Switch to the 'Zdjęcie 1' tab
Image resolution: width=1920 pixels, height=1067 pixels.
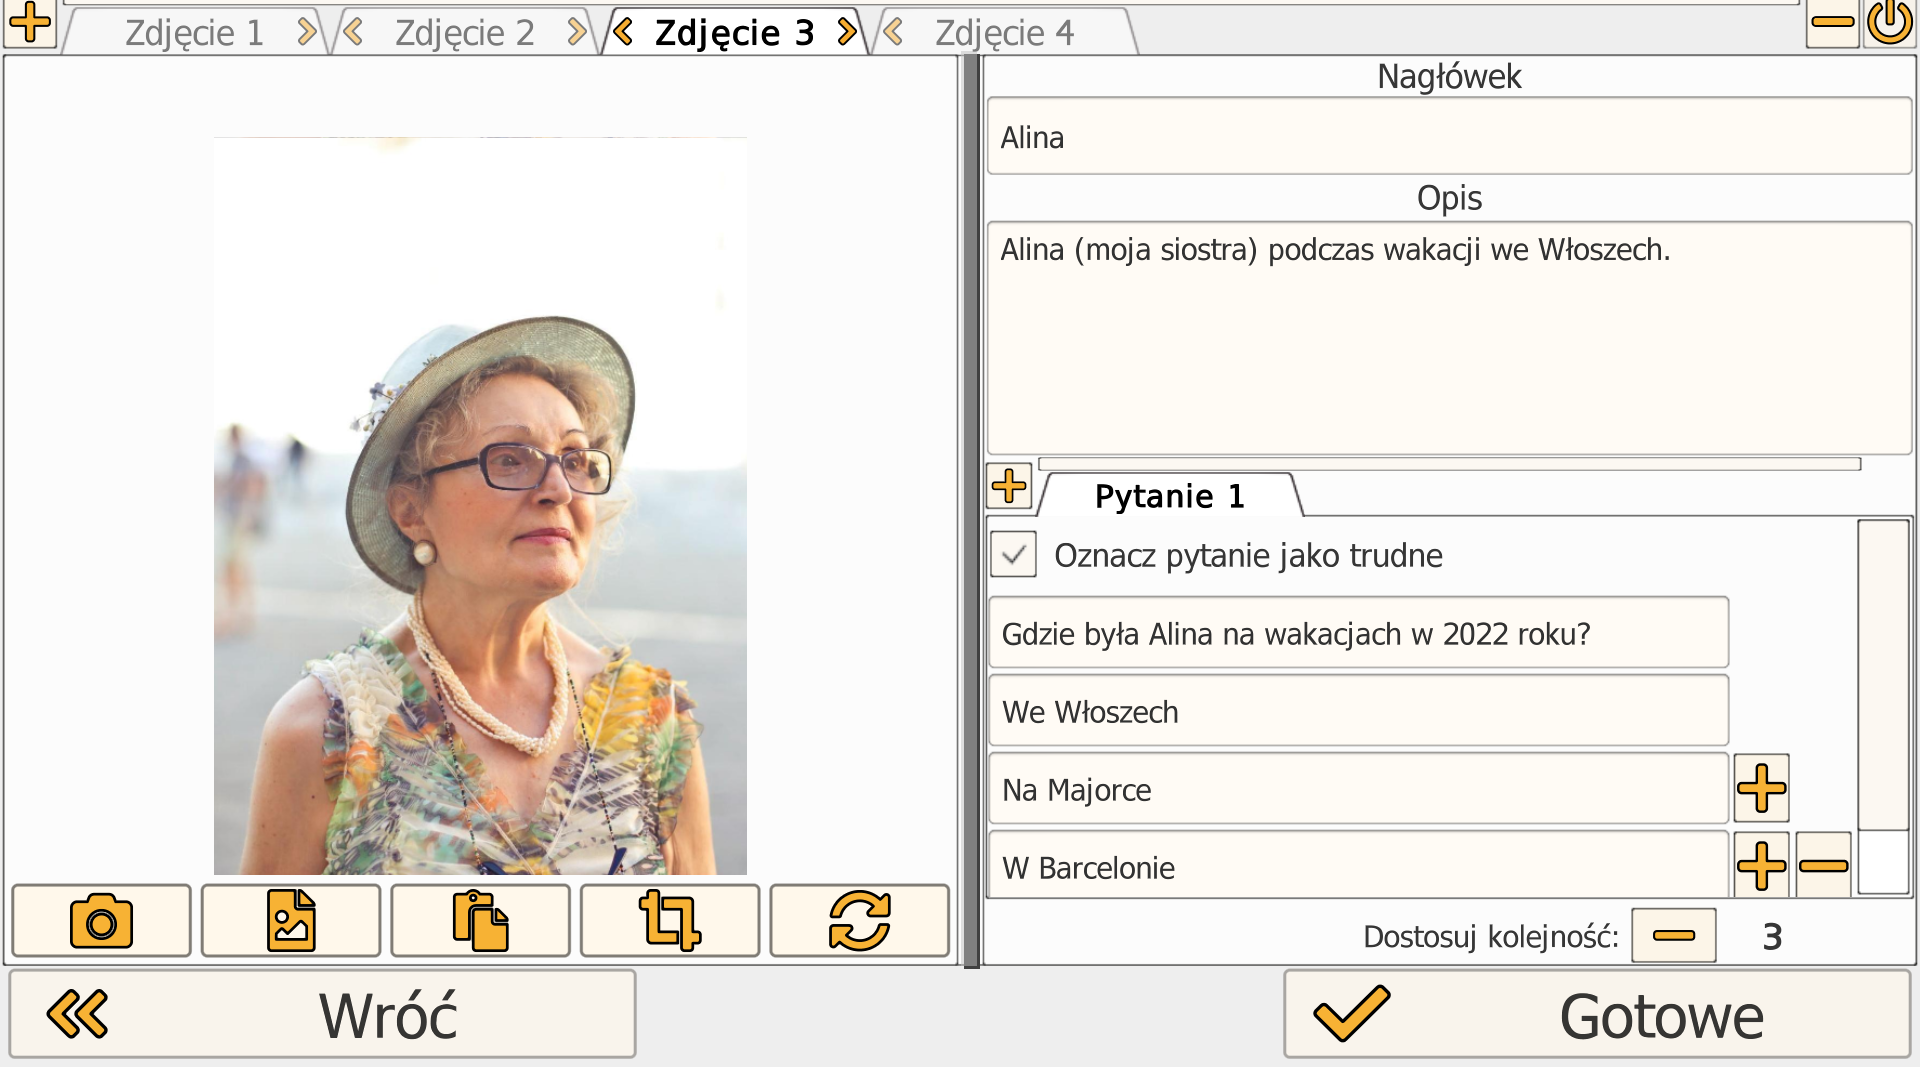click(x=193, y=31)
